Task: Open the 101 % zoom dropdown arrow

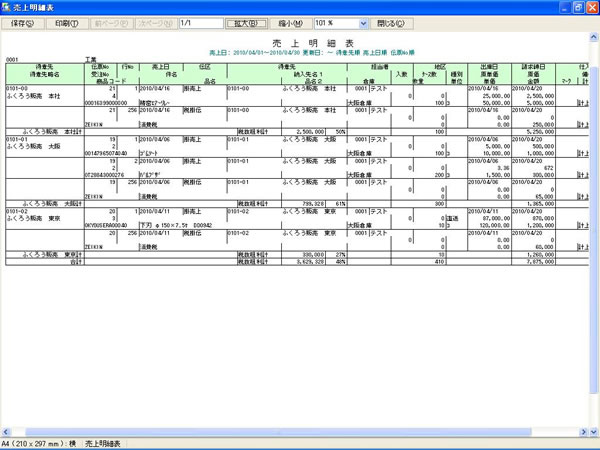Action: [x=363, y=24]
